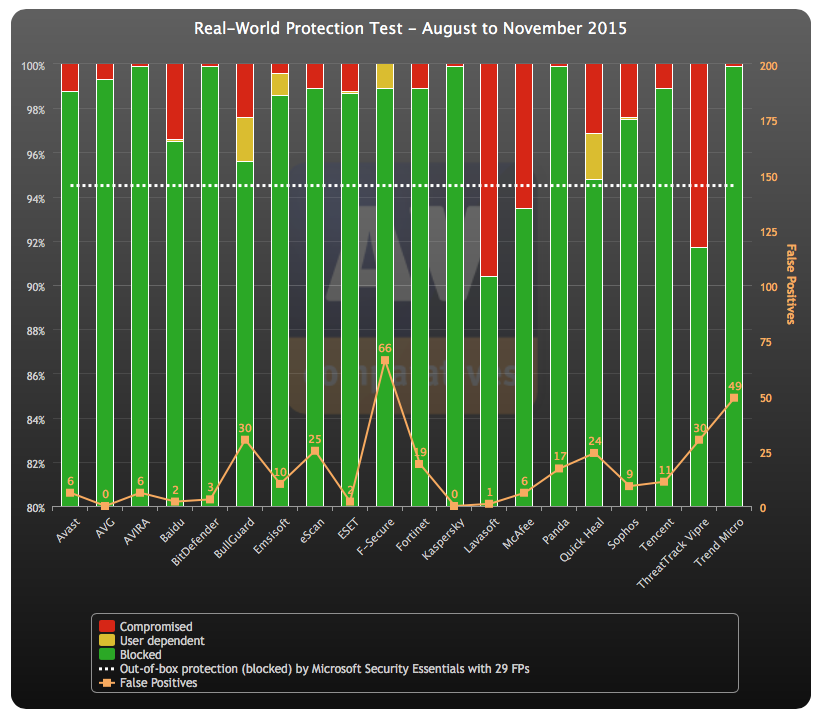Click the BitDefender axis label

(195, 542)
